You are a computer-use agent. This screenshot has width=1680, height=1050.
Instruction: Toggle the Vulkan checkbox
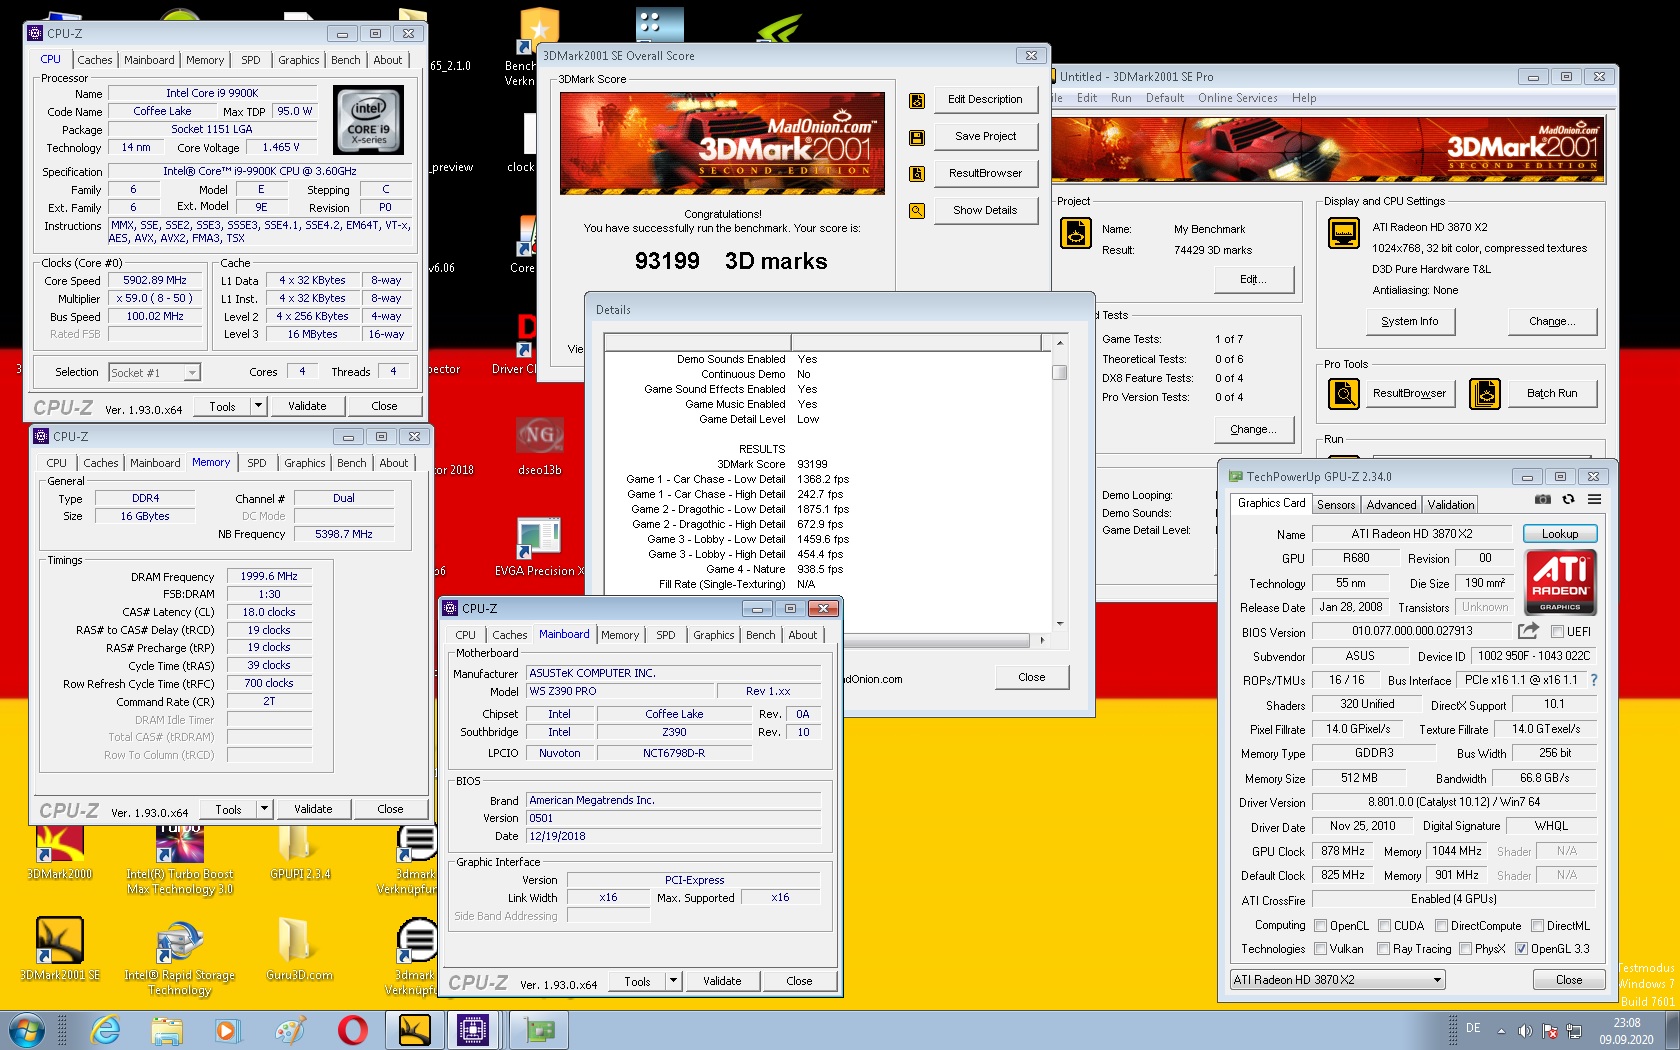[1320, 949]
